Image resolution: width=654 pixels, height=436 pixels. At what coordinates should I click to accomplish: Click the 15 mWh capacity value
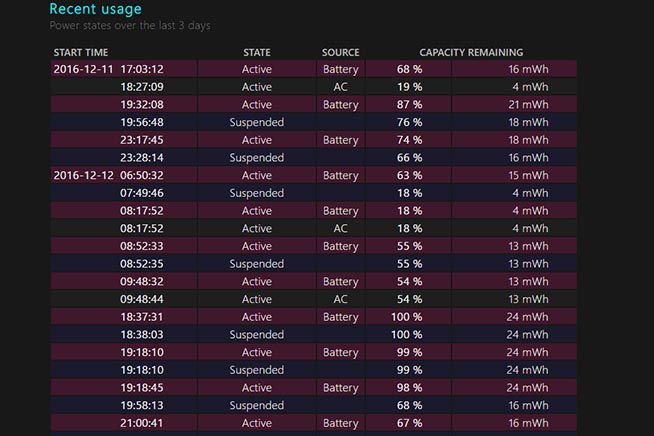tap(528, 175)
